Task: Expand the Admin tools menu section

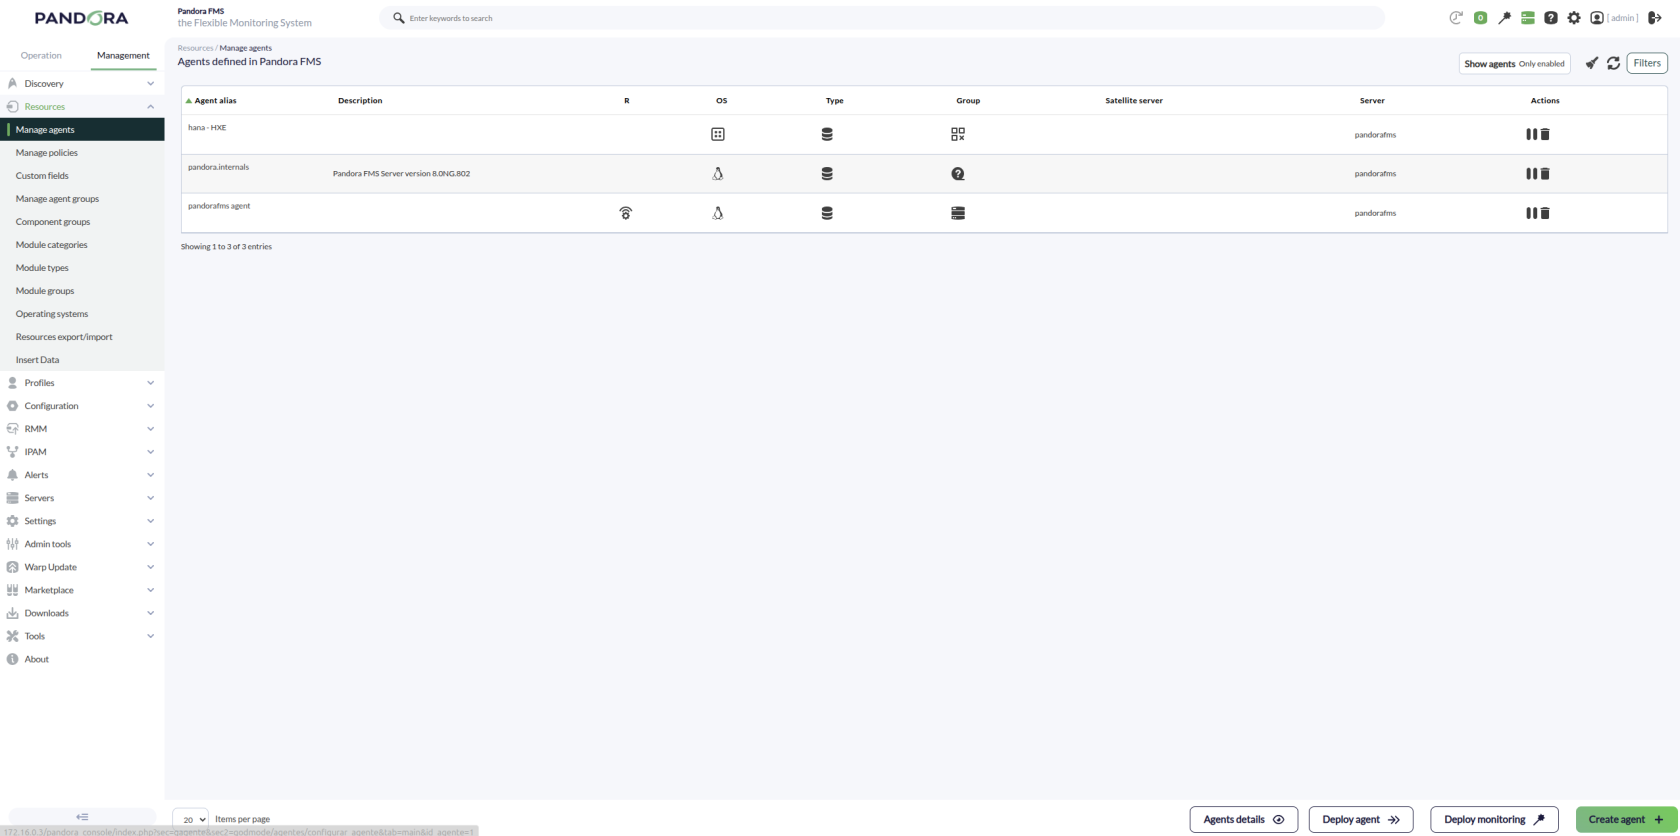Action: [82, 544]
